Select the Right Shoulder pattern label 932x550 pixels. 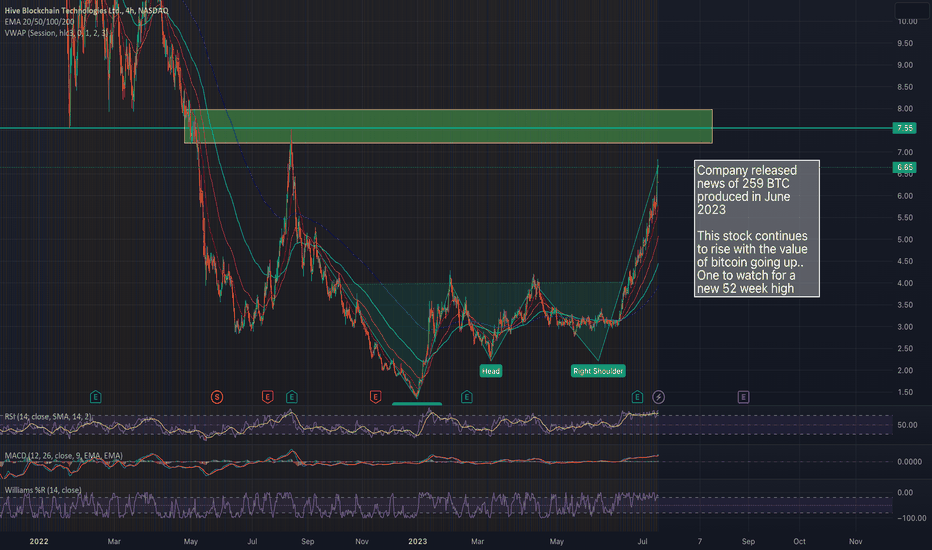point(598,371)
